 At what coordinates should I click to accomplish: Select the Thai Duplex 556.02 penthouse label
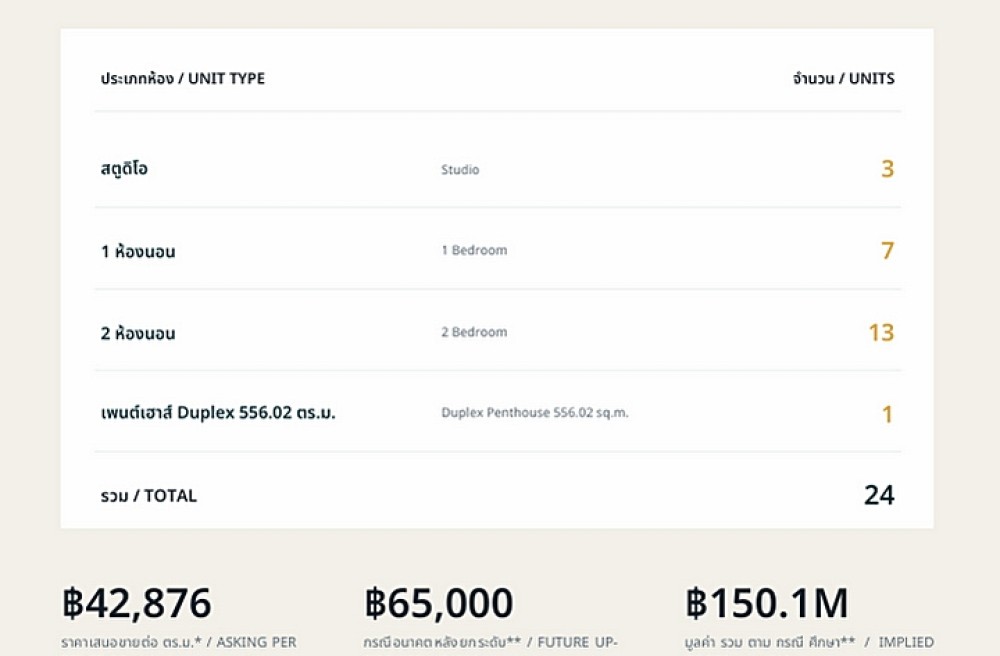(218, 412)
